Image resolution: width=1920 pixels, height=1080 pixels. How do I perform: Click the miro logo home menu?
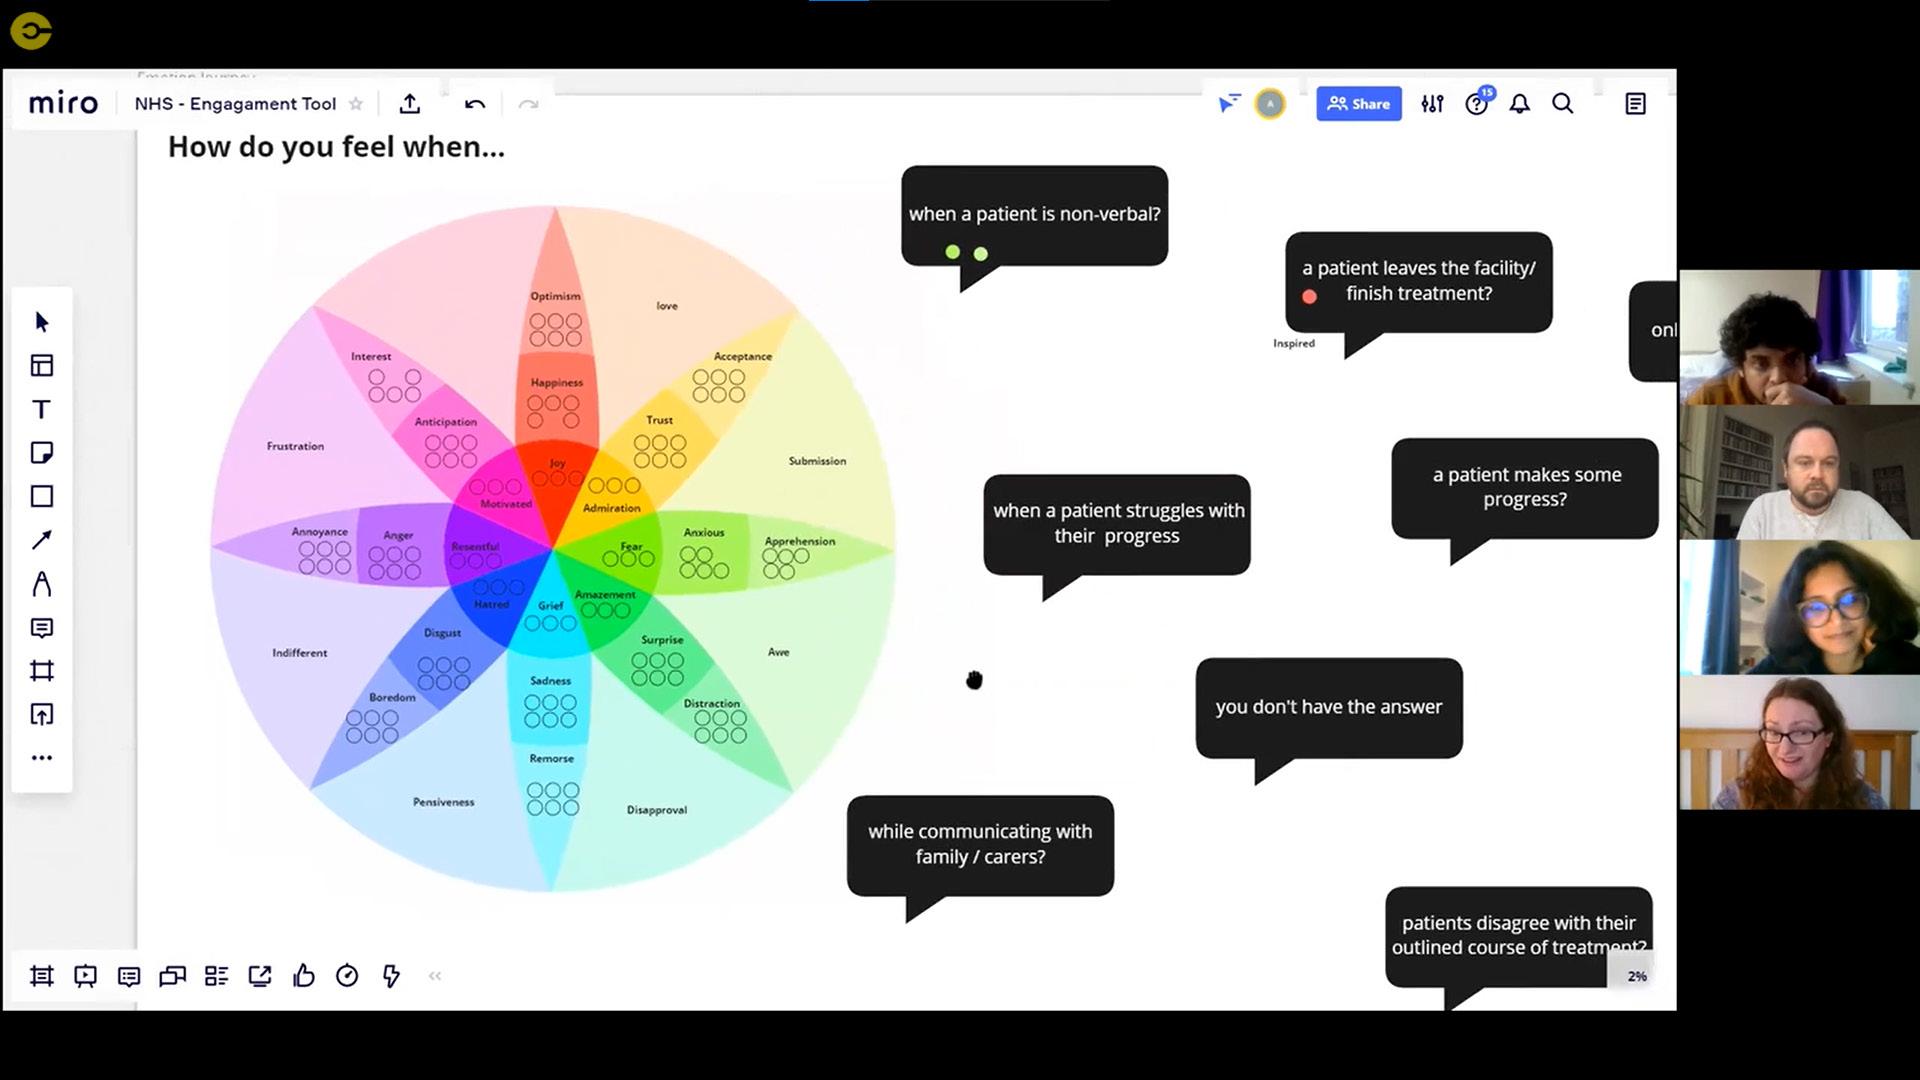point(63,104)
